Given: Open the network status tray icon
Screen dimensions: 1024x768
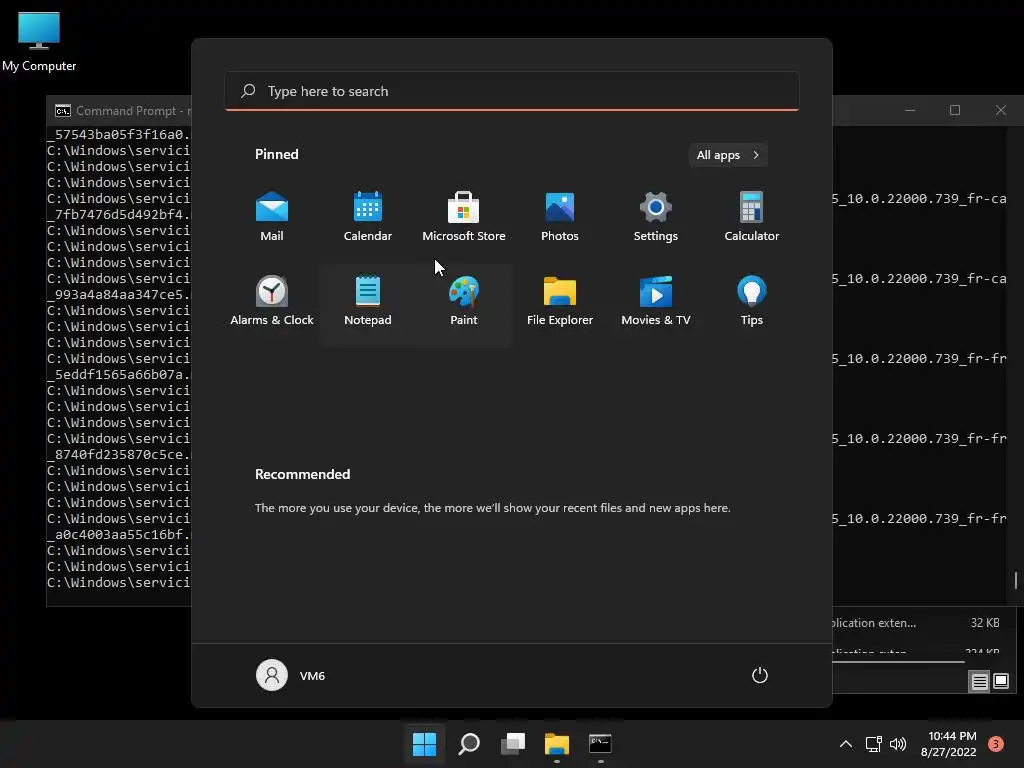Looking at the screenshot, I should click(x=874, y=744).
